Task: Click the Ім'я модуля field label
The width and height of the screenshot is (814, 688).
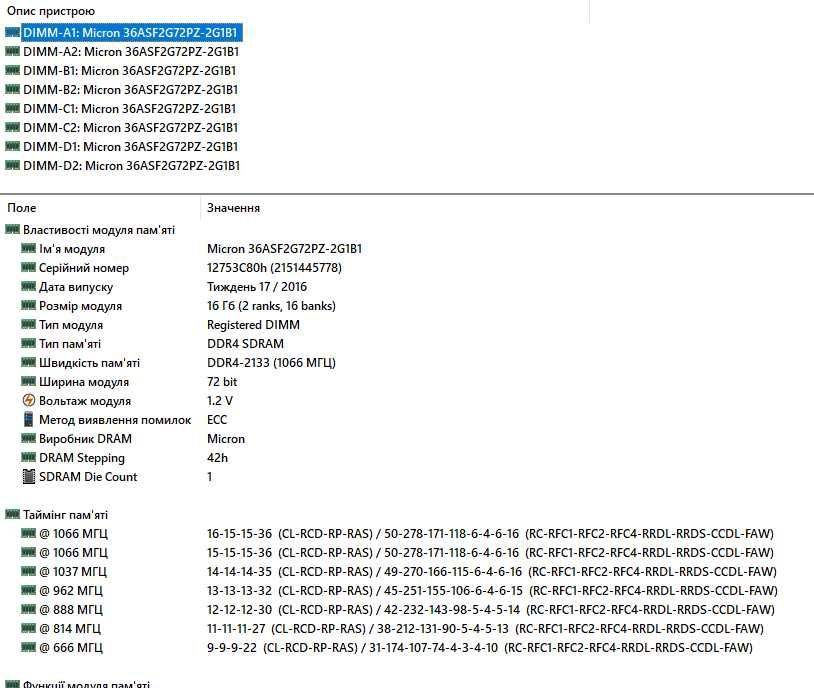Action: (72, 249)
